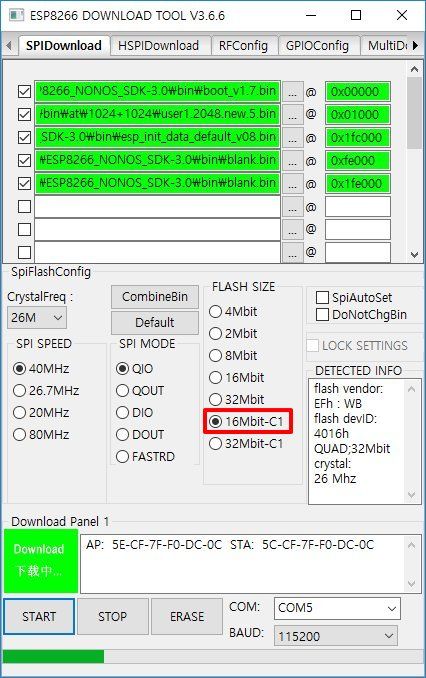Select 32Mbit-C1 flash size
Image resolution: width=426 pixels, height=678 pixels.
point(247,444)
